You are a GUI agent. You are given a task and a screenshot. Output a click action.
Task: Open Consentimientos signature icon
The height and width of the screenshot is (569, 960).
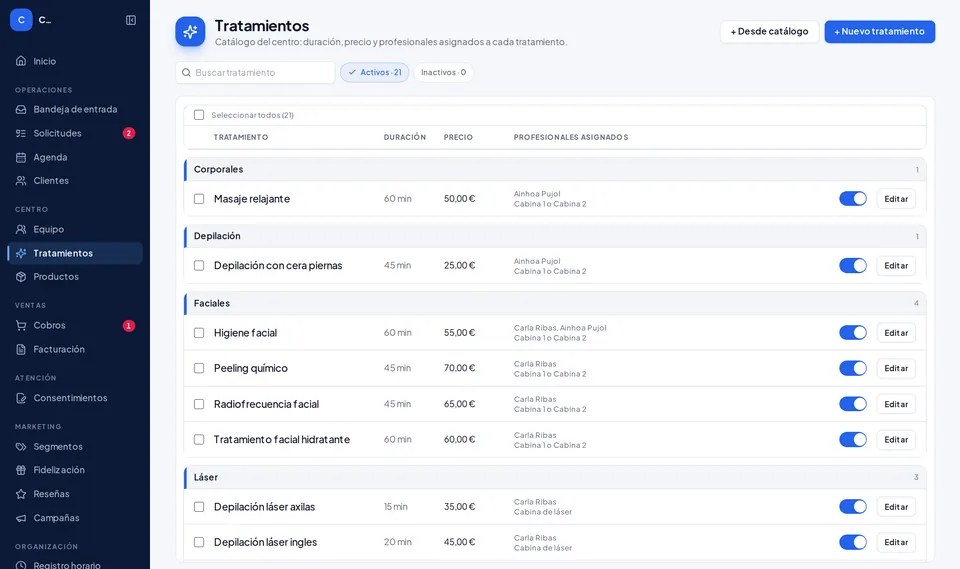click(21, 398)
